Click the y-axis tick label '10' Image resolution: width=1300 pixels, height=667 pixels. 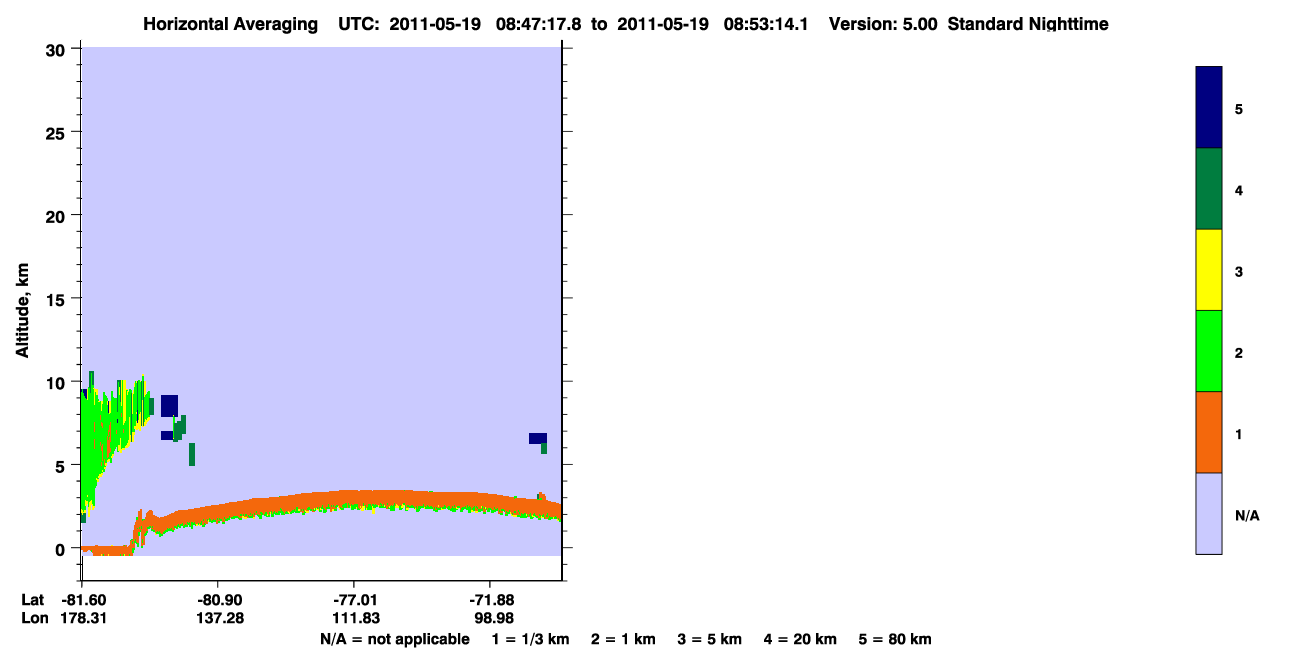58,382
